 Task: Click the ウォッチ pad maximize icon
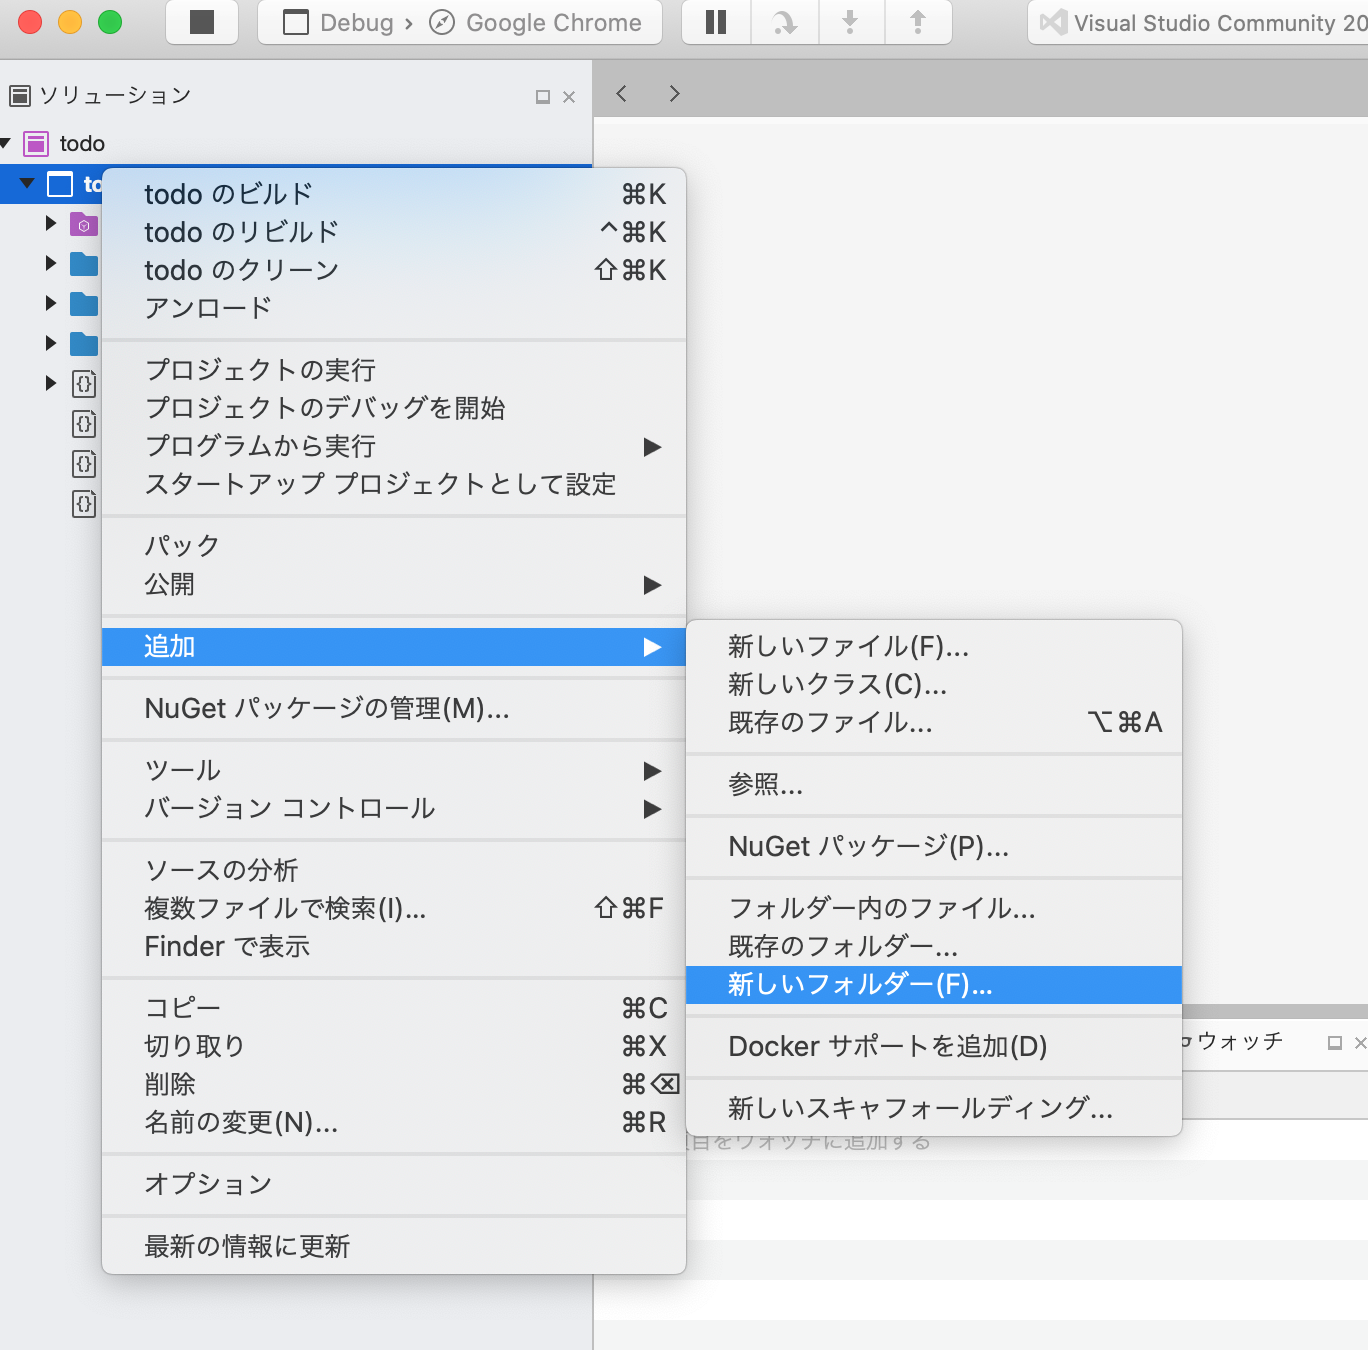[1334, 1043]
